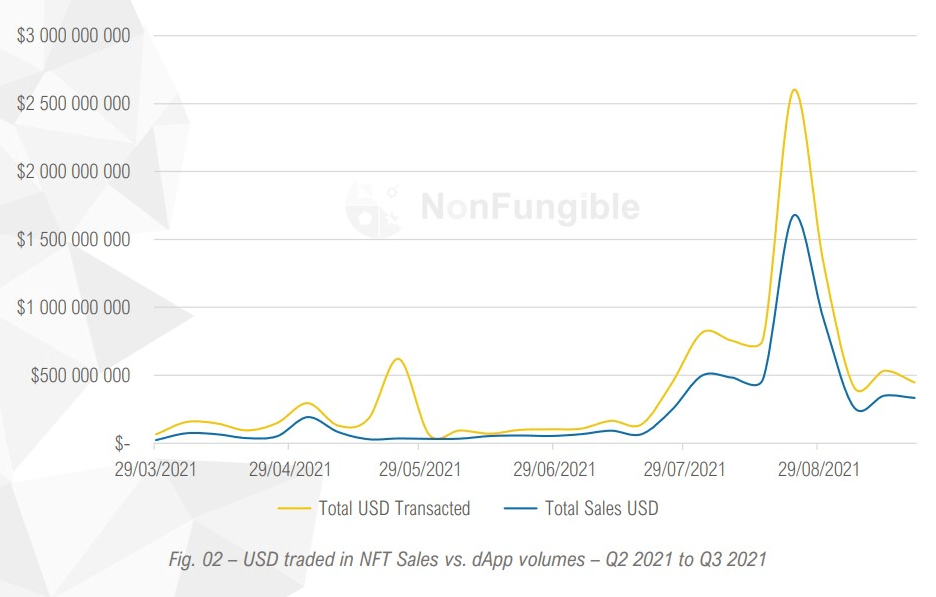
Task: Toggle the Total USD Transacted legend label
Action: point(394,508)
